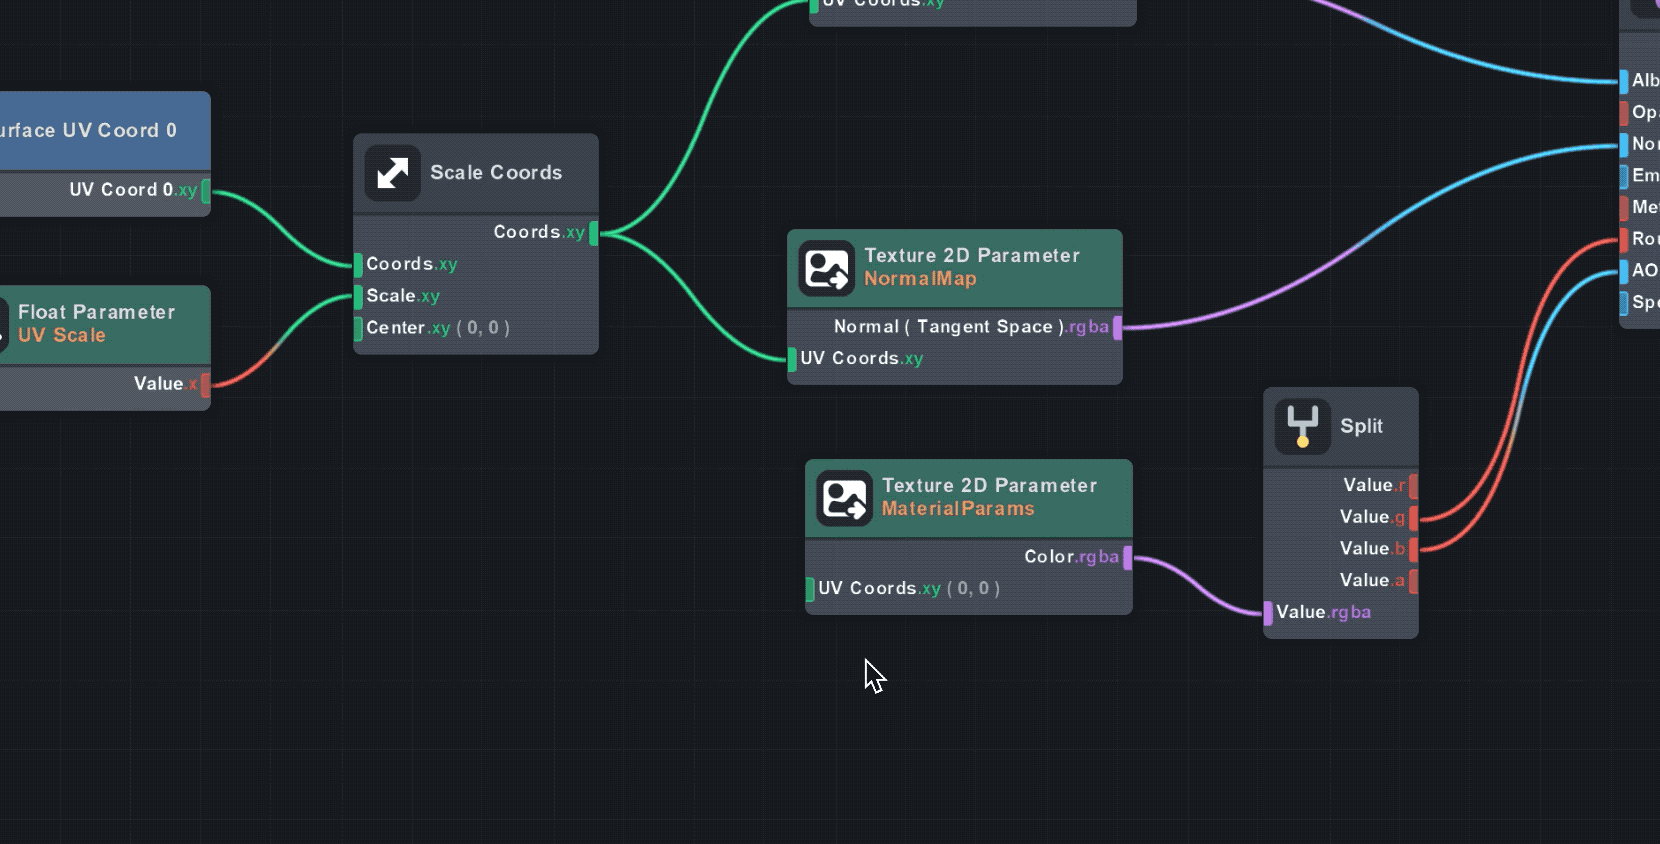Select the Float Parameter UV Scale node
Image resolution: width=1660 pixels, height=844 pixels.
[97, 324]
